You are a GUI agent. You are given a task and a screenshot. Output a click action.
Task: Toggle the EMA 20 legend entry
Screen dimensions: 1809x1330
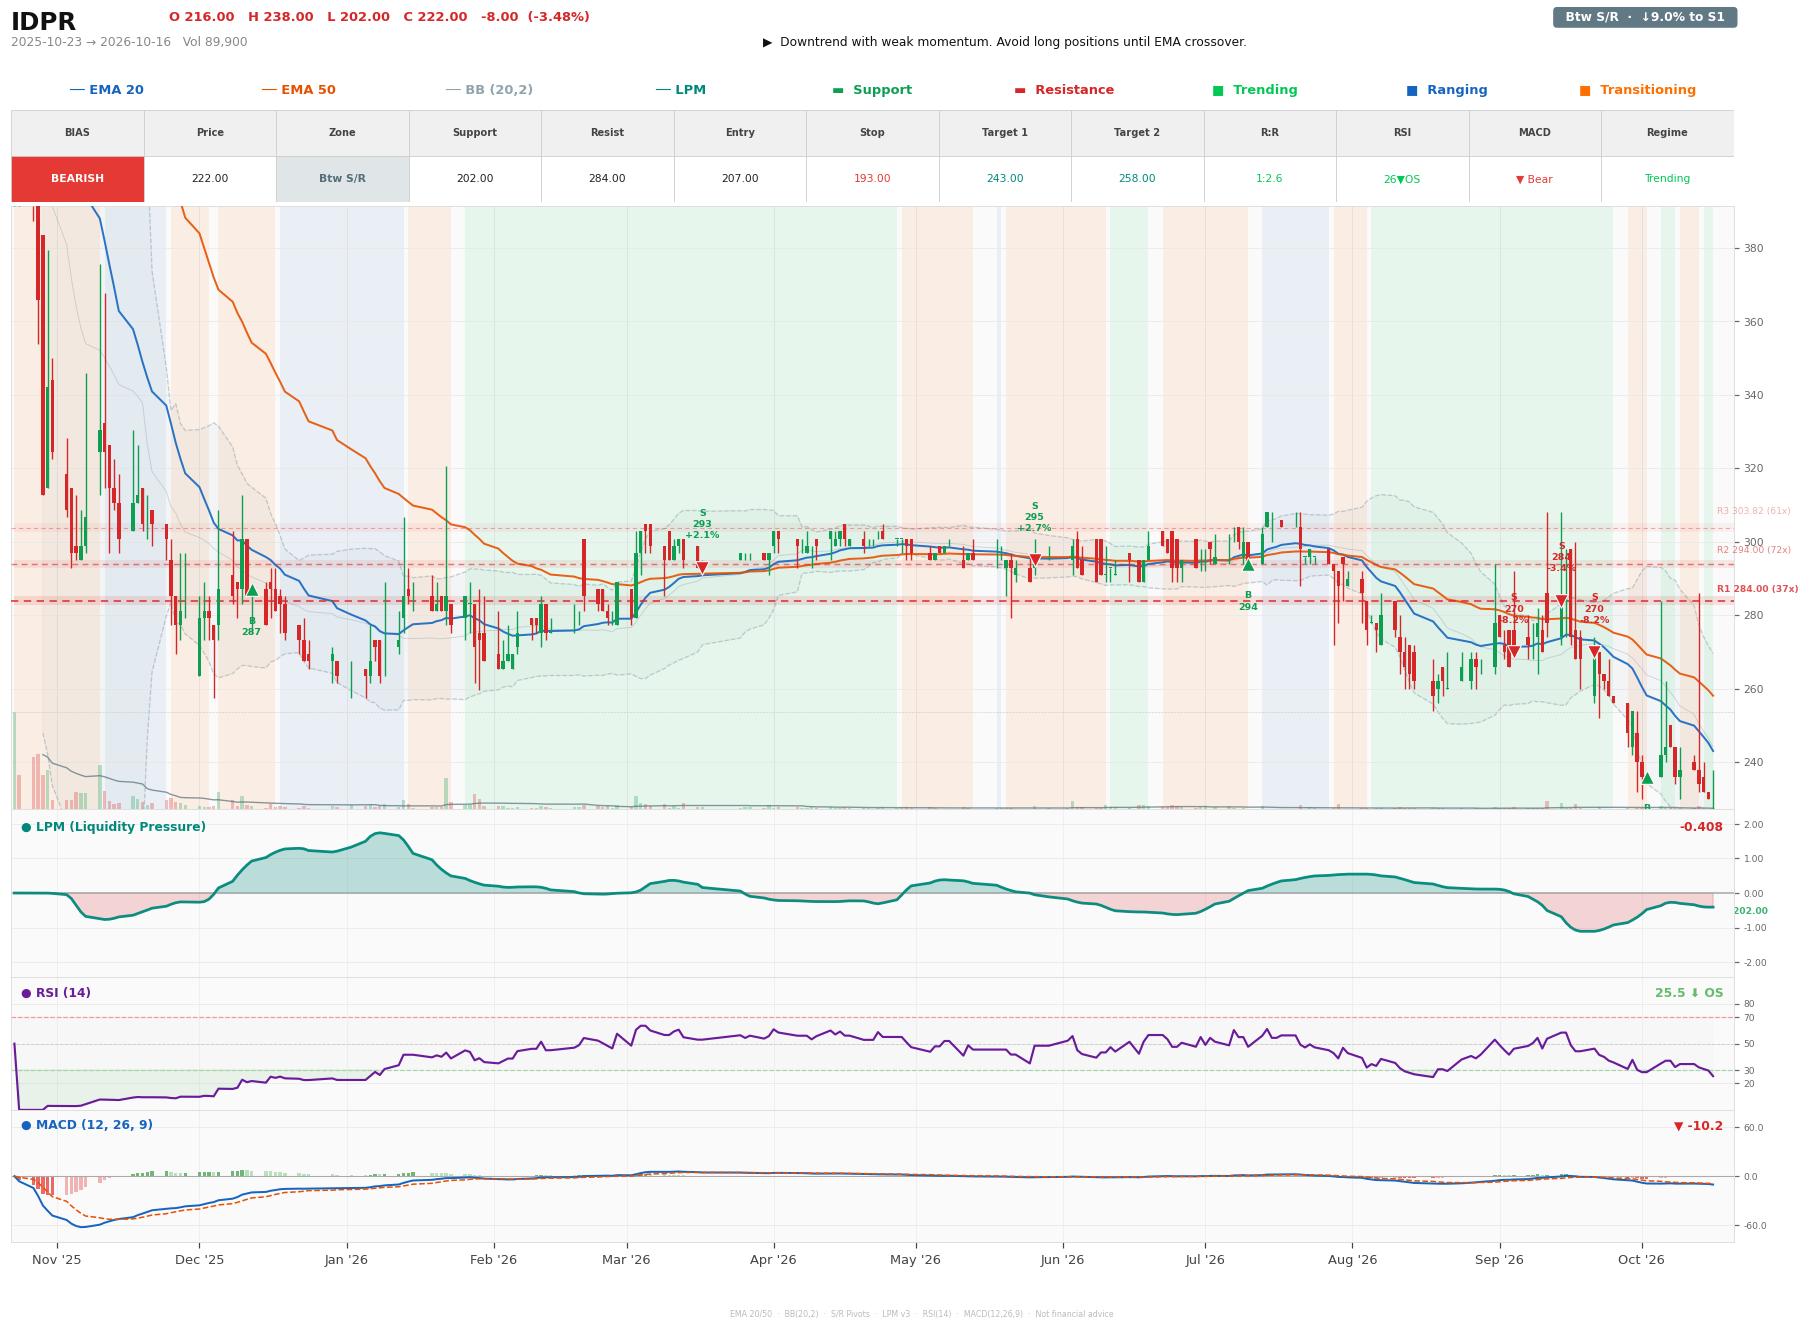coord(106,90)
